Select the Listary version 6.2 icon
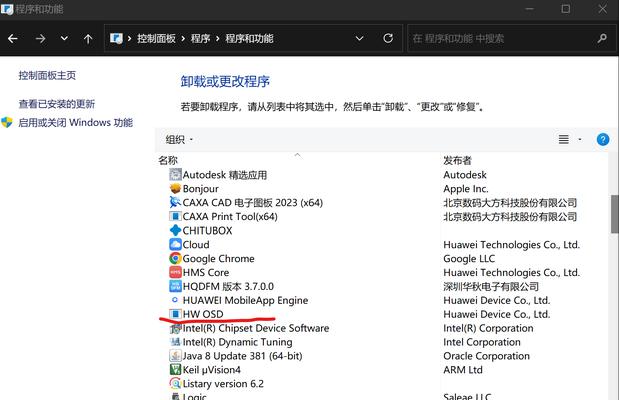The width and height of the screenshot is (619, 400). coord(175,383)
